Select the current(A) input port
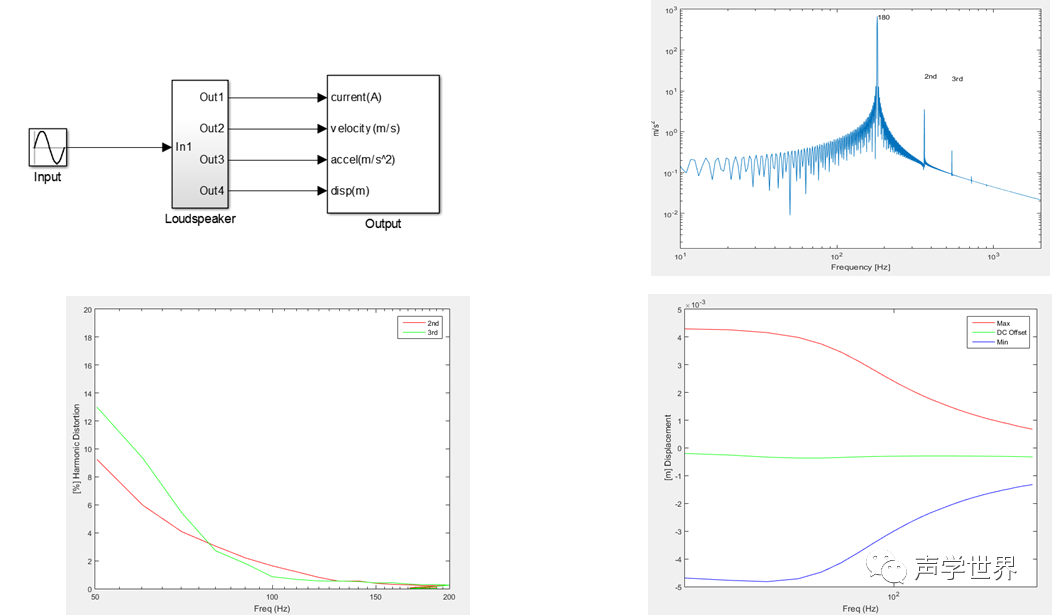Viewport: 1052px width, 615px height. (355, 98)
